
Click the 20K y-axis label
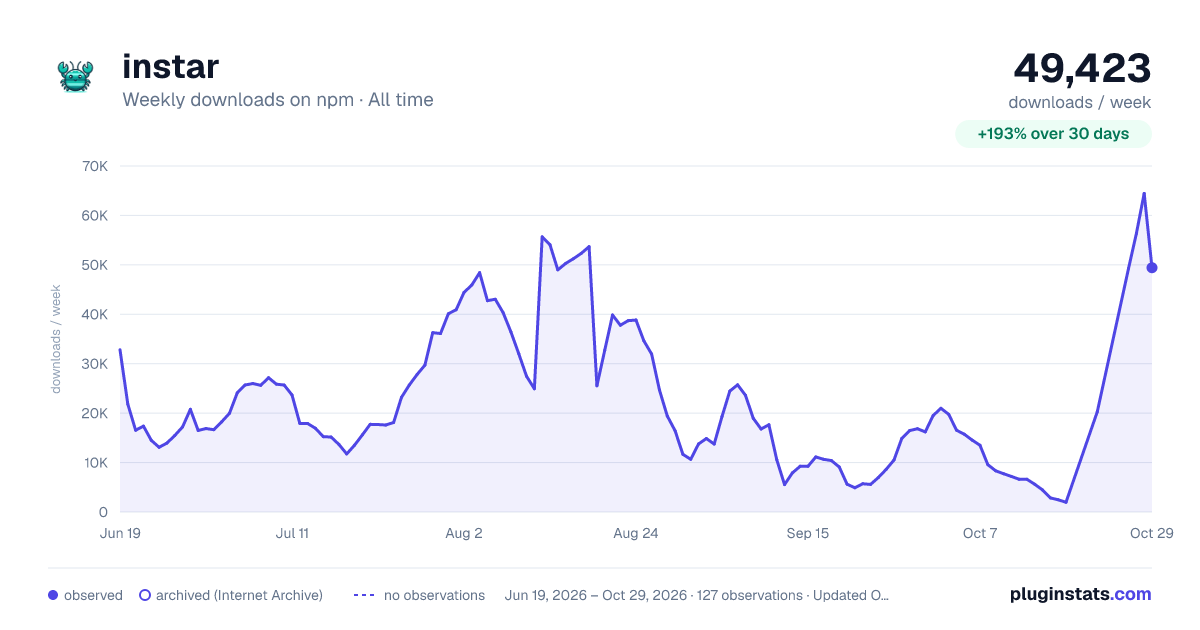94,413
